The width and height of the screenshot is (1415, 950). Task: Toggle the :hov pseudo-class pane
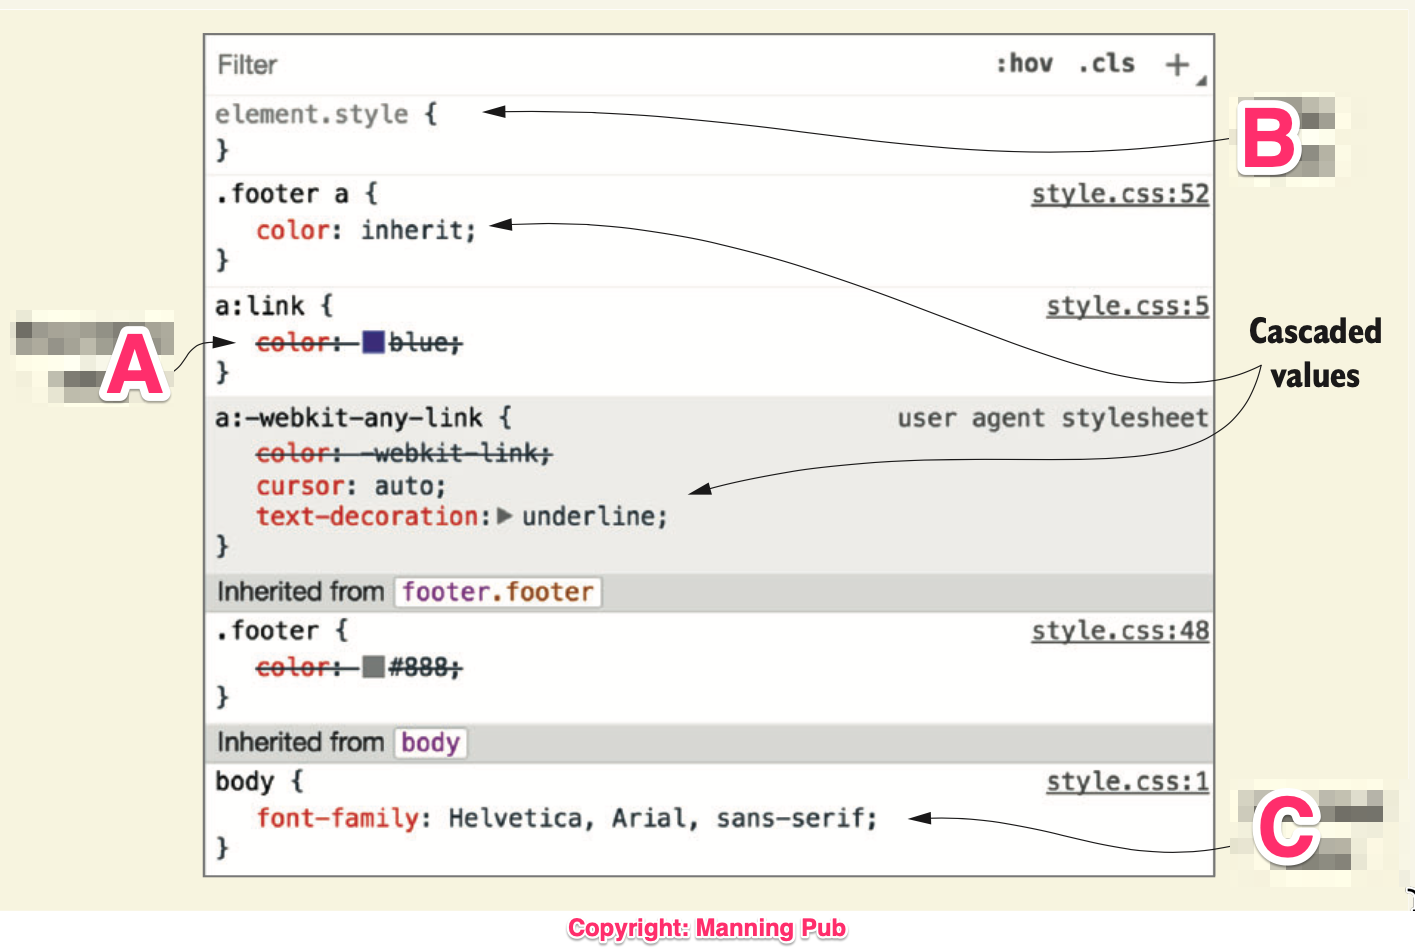[1026, 63]
